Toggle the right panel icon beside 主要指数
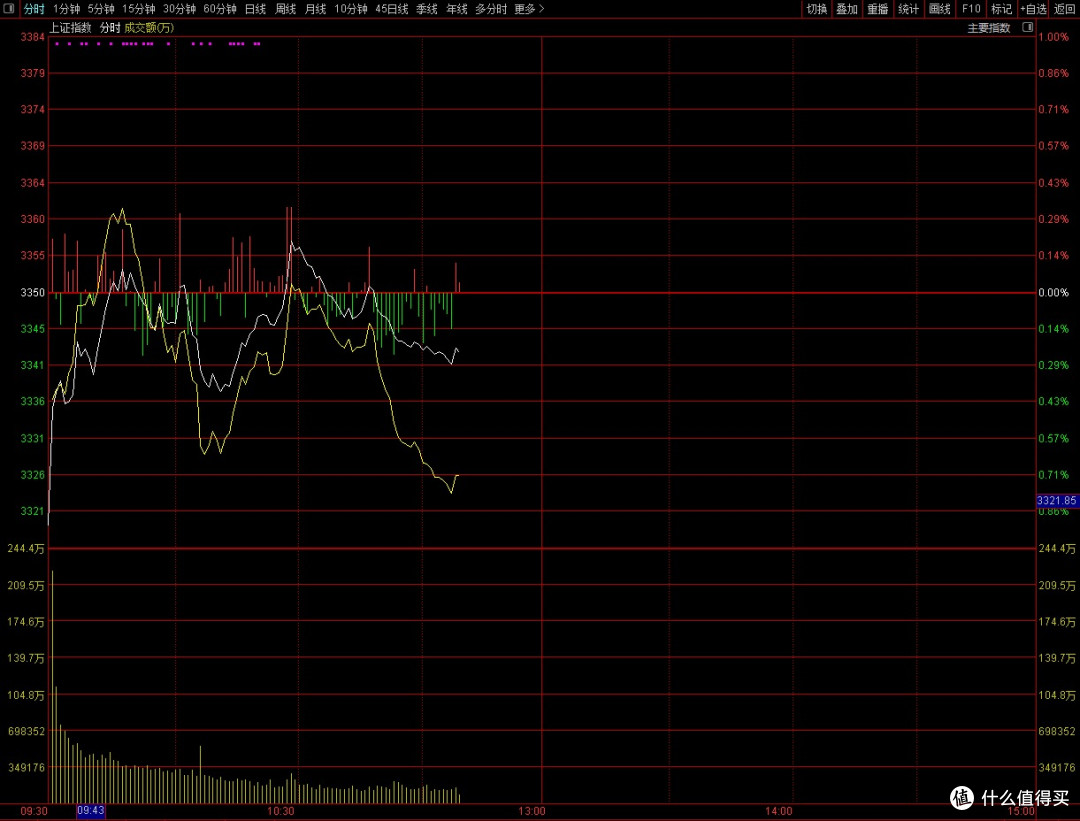The width and height of the screenshot is (1080, 821). click(1028, 28)
